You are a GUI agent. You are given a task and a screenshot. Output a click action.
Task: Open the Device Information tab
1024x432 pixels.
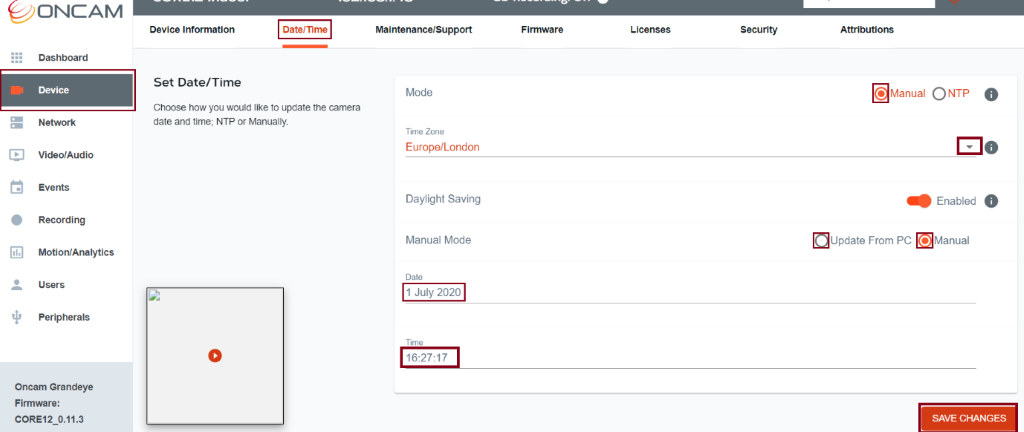click(192, 29)
